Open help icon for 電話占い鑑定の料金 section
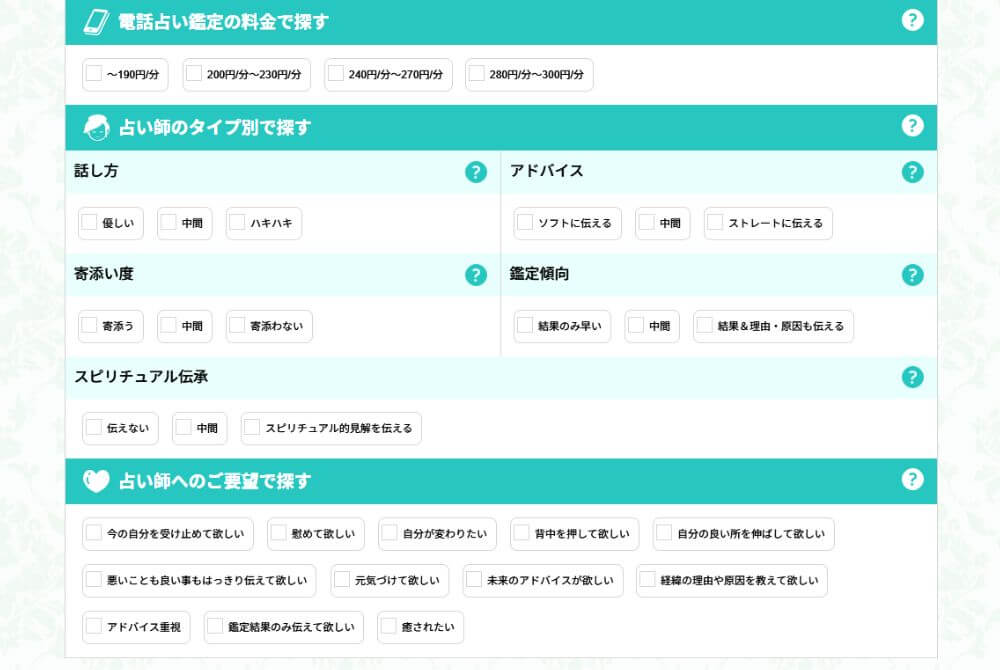1000x670 pixels. pos(912,20)
